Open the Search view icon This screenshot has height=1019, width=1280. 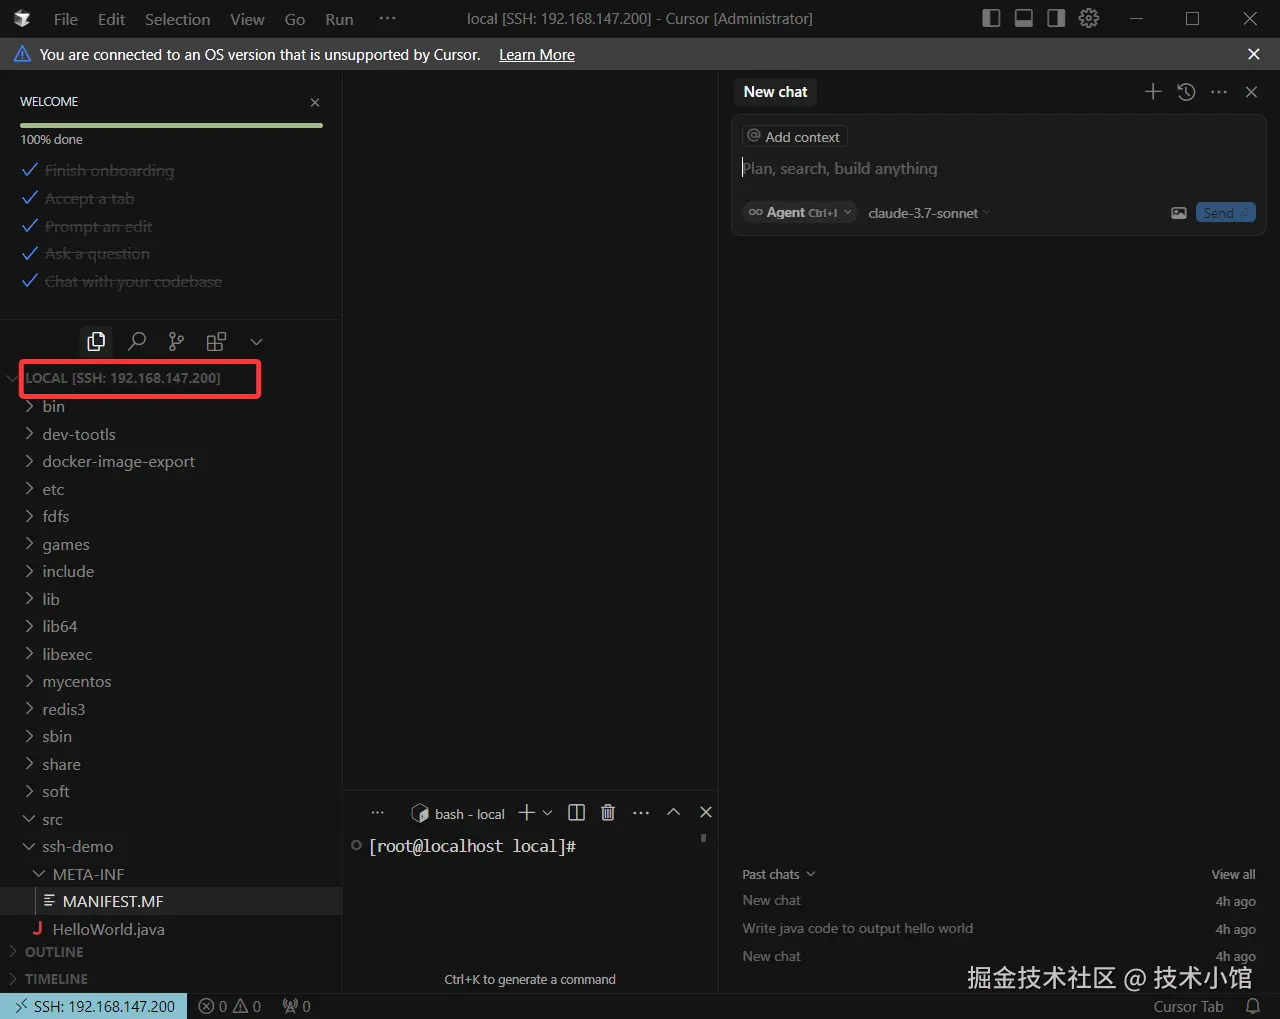[x=137, y=342]
